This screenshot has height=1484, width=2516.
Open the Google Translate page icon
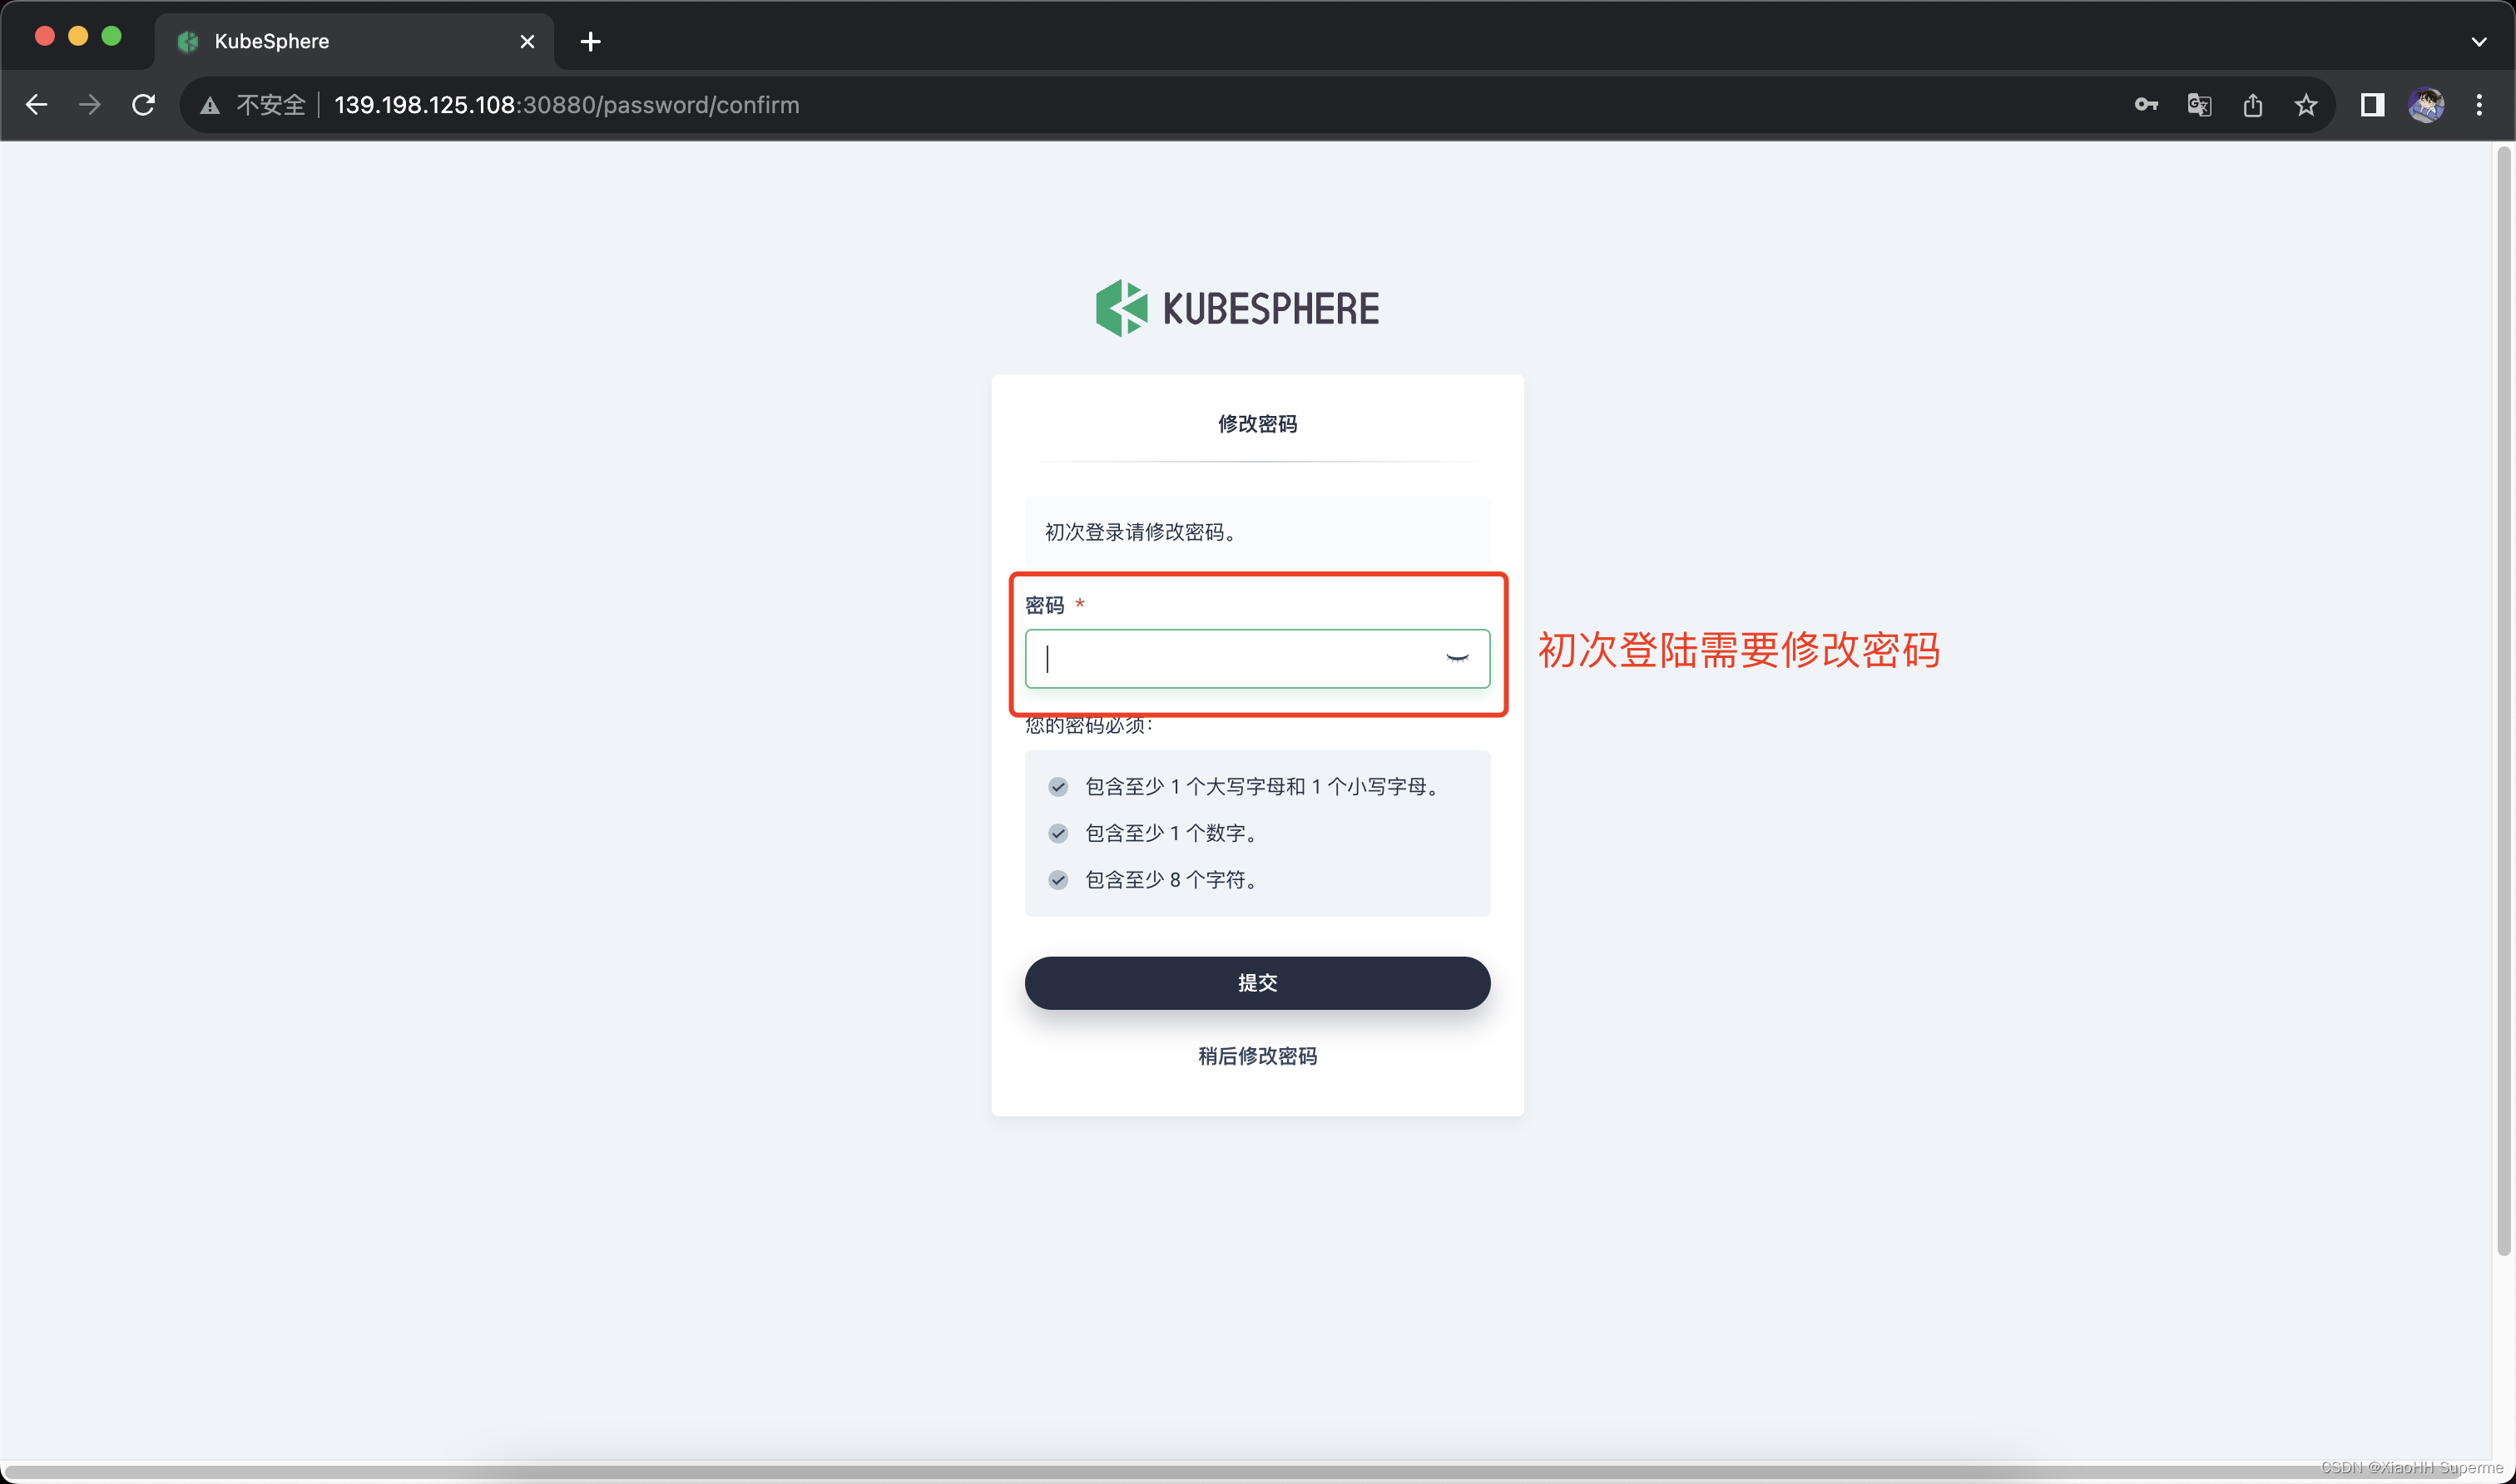point(2199,105)
